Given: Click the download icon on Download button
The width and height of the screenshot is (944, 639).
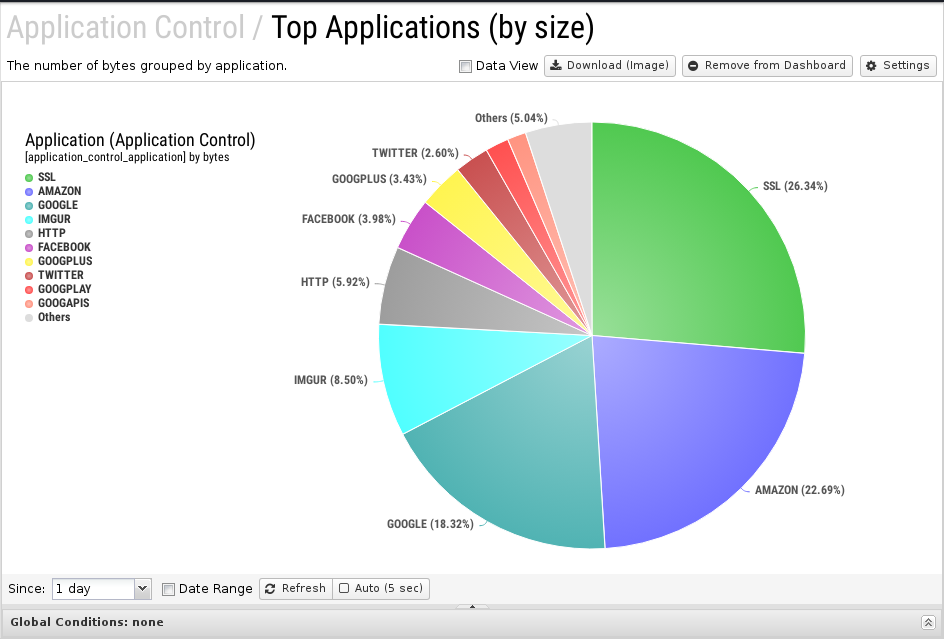Looking at the screenshot, I should click(556, 65).
